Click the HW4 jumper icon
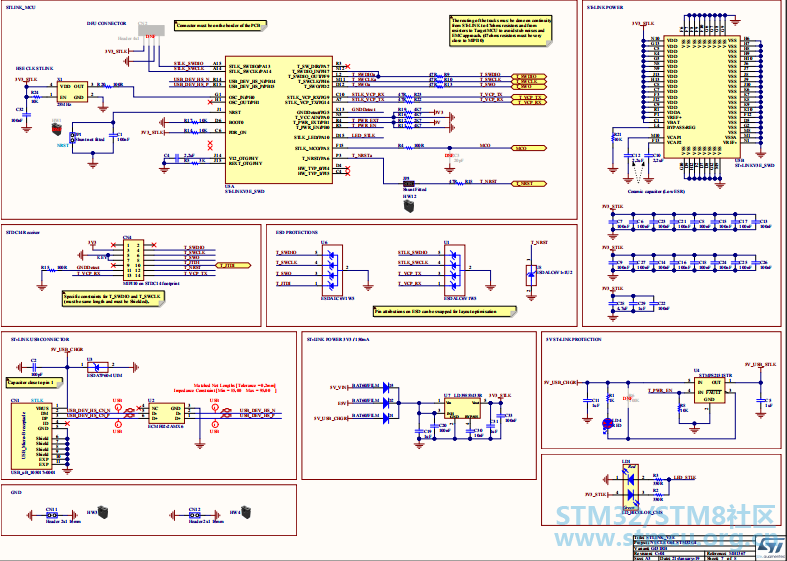 (246, 512)
